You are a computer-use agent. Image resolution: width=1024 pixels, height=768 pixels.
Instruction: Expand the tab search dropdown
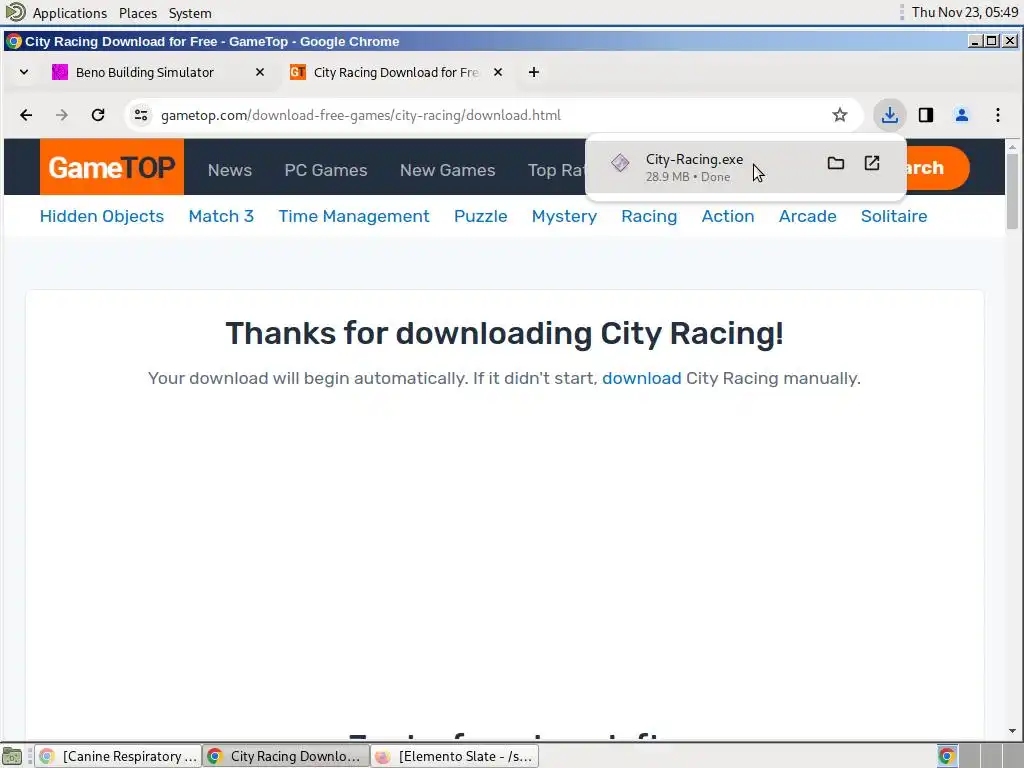click(x=24, y=72)
